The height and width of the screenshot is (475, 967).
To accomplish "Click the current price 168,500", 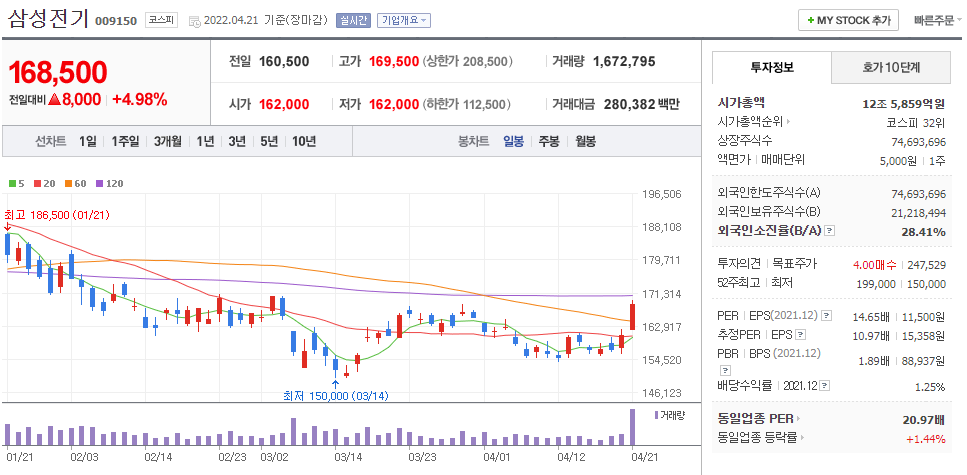I will (57, 72).
